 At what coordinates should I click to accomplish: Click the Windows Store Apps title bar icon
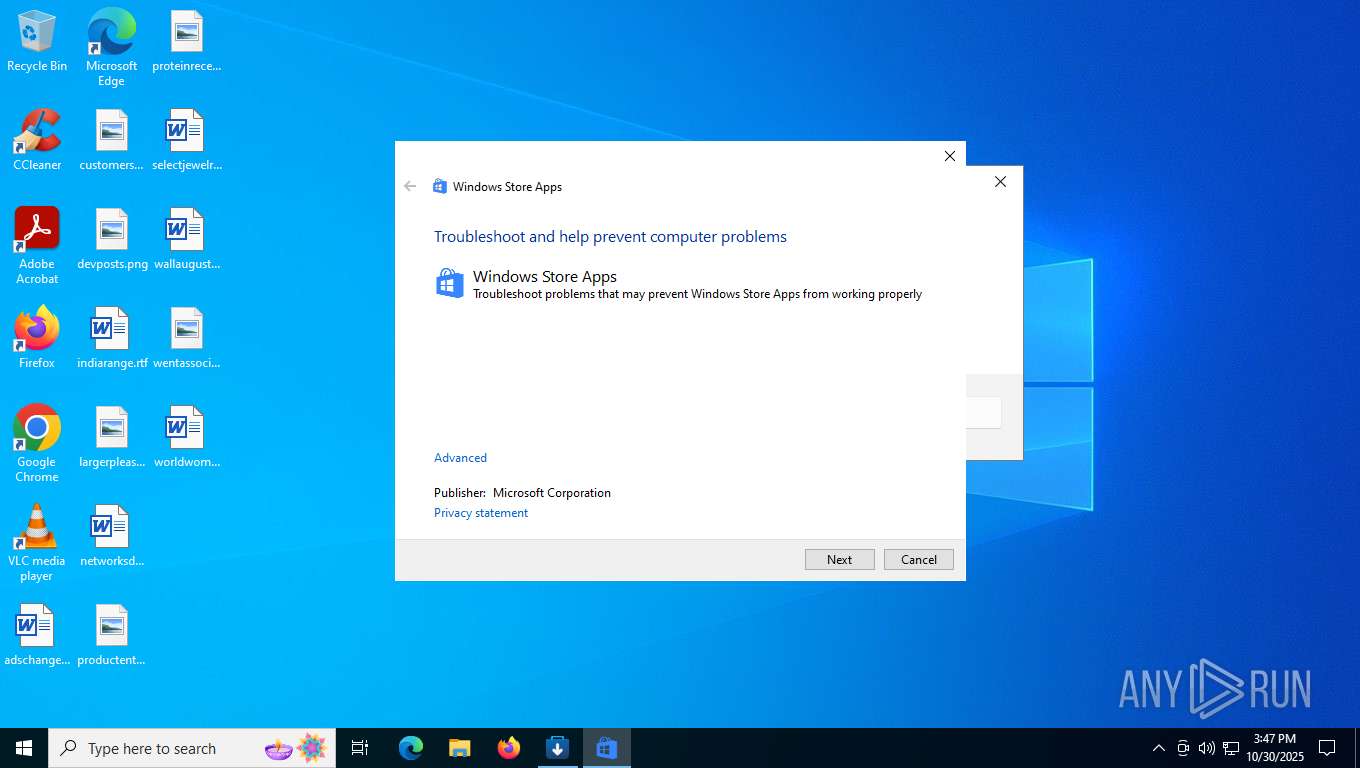point(439,186)
